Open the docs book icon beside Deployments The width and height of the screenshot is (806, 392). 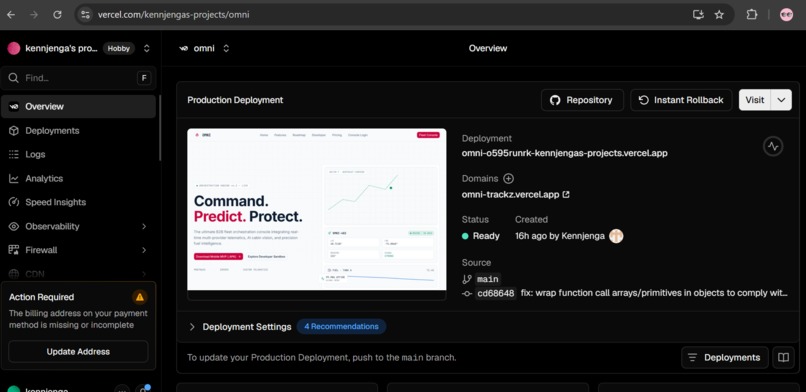pyautogui.click(x=783, y=358)
